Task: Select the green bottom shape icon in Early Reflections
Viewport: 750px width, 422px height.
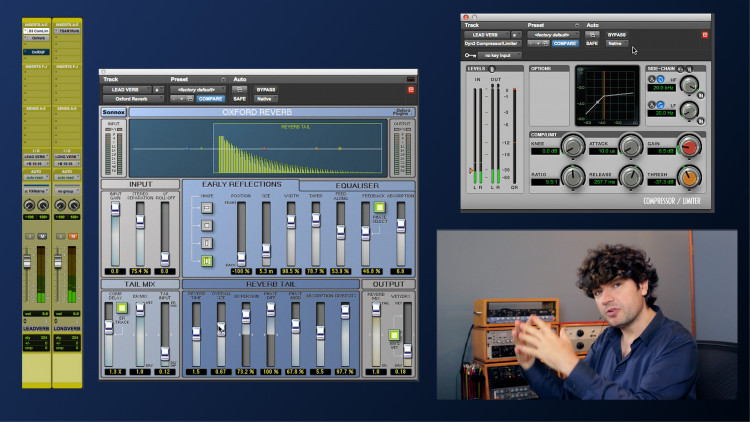Action: (207, 261)
